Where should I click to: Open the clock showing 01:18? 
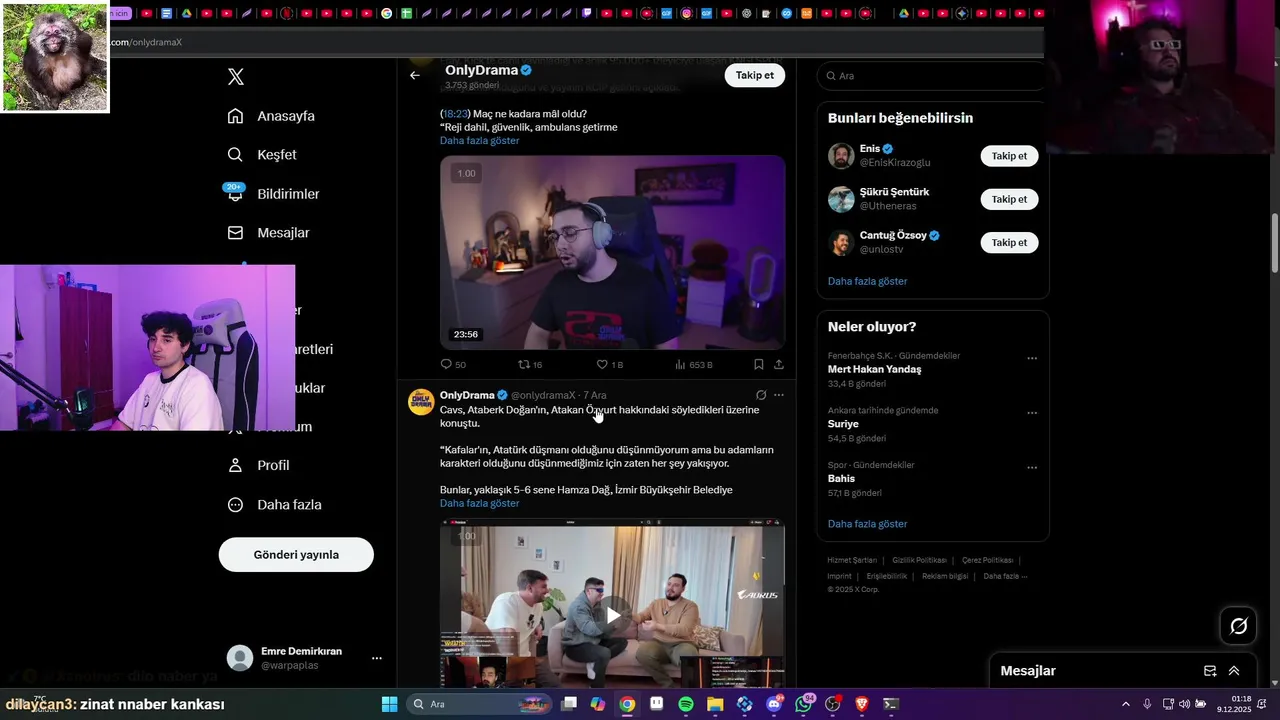point(1234,704)
